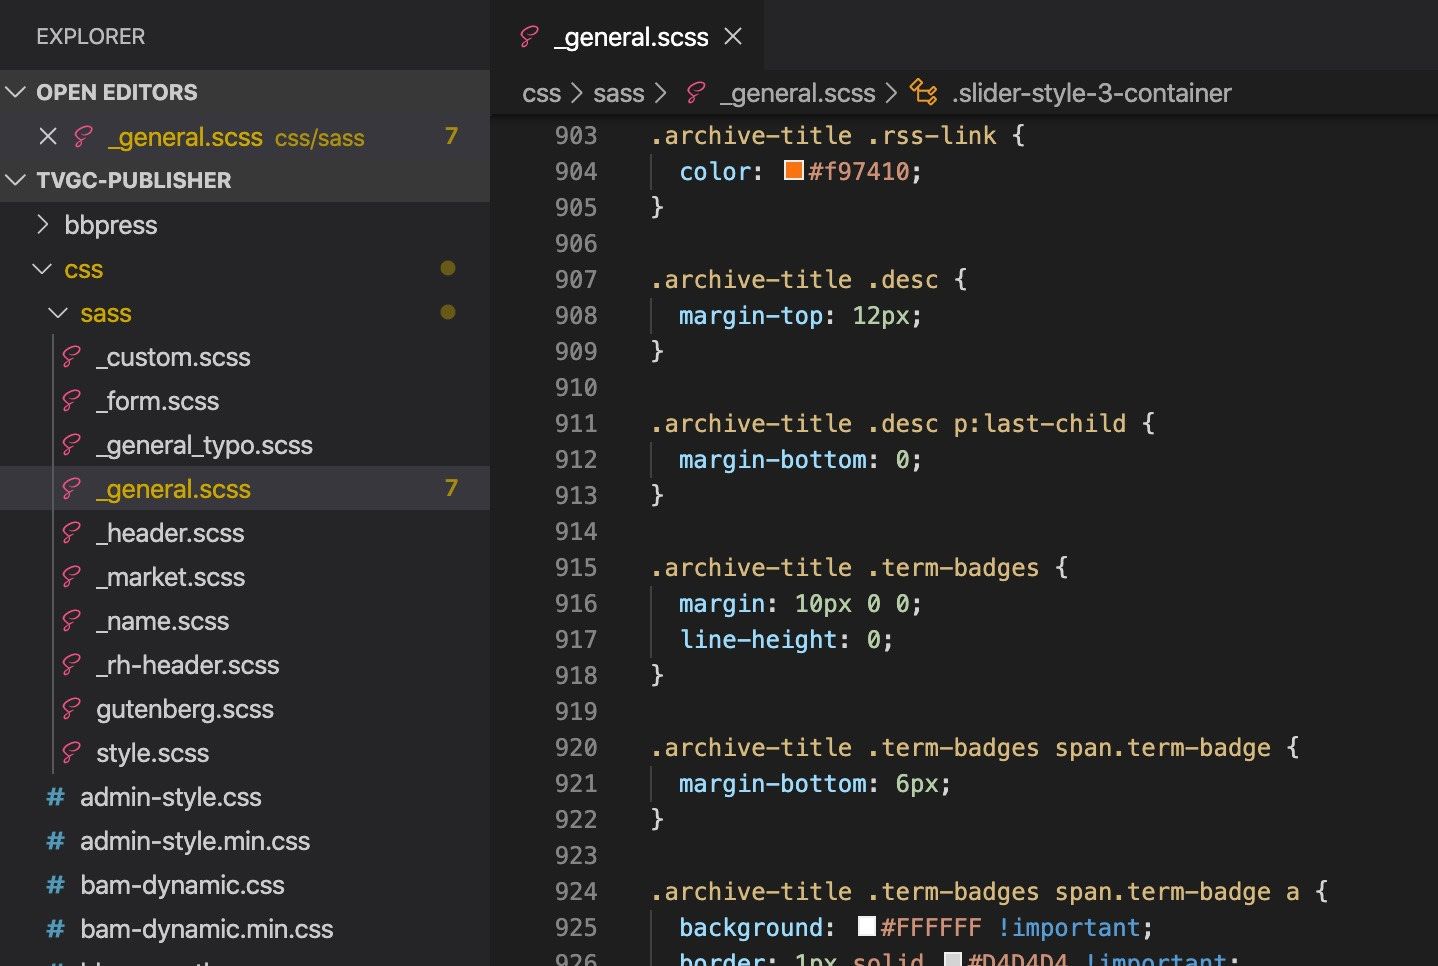Place cursor on '.archive-title .desc p:last-child {' selector
Screen dimensions: 1438x966
pos(903,423)
